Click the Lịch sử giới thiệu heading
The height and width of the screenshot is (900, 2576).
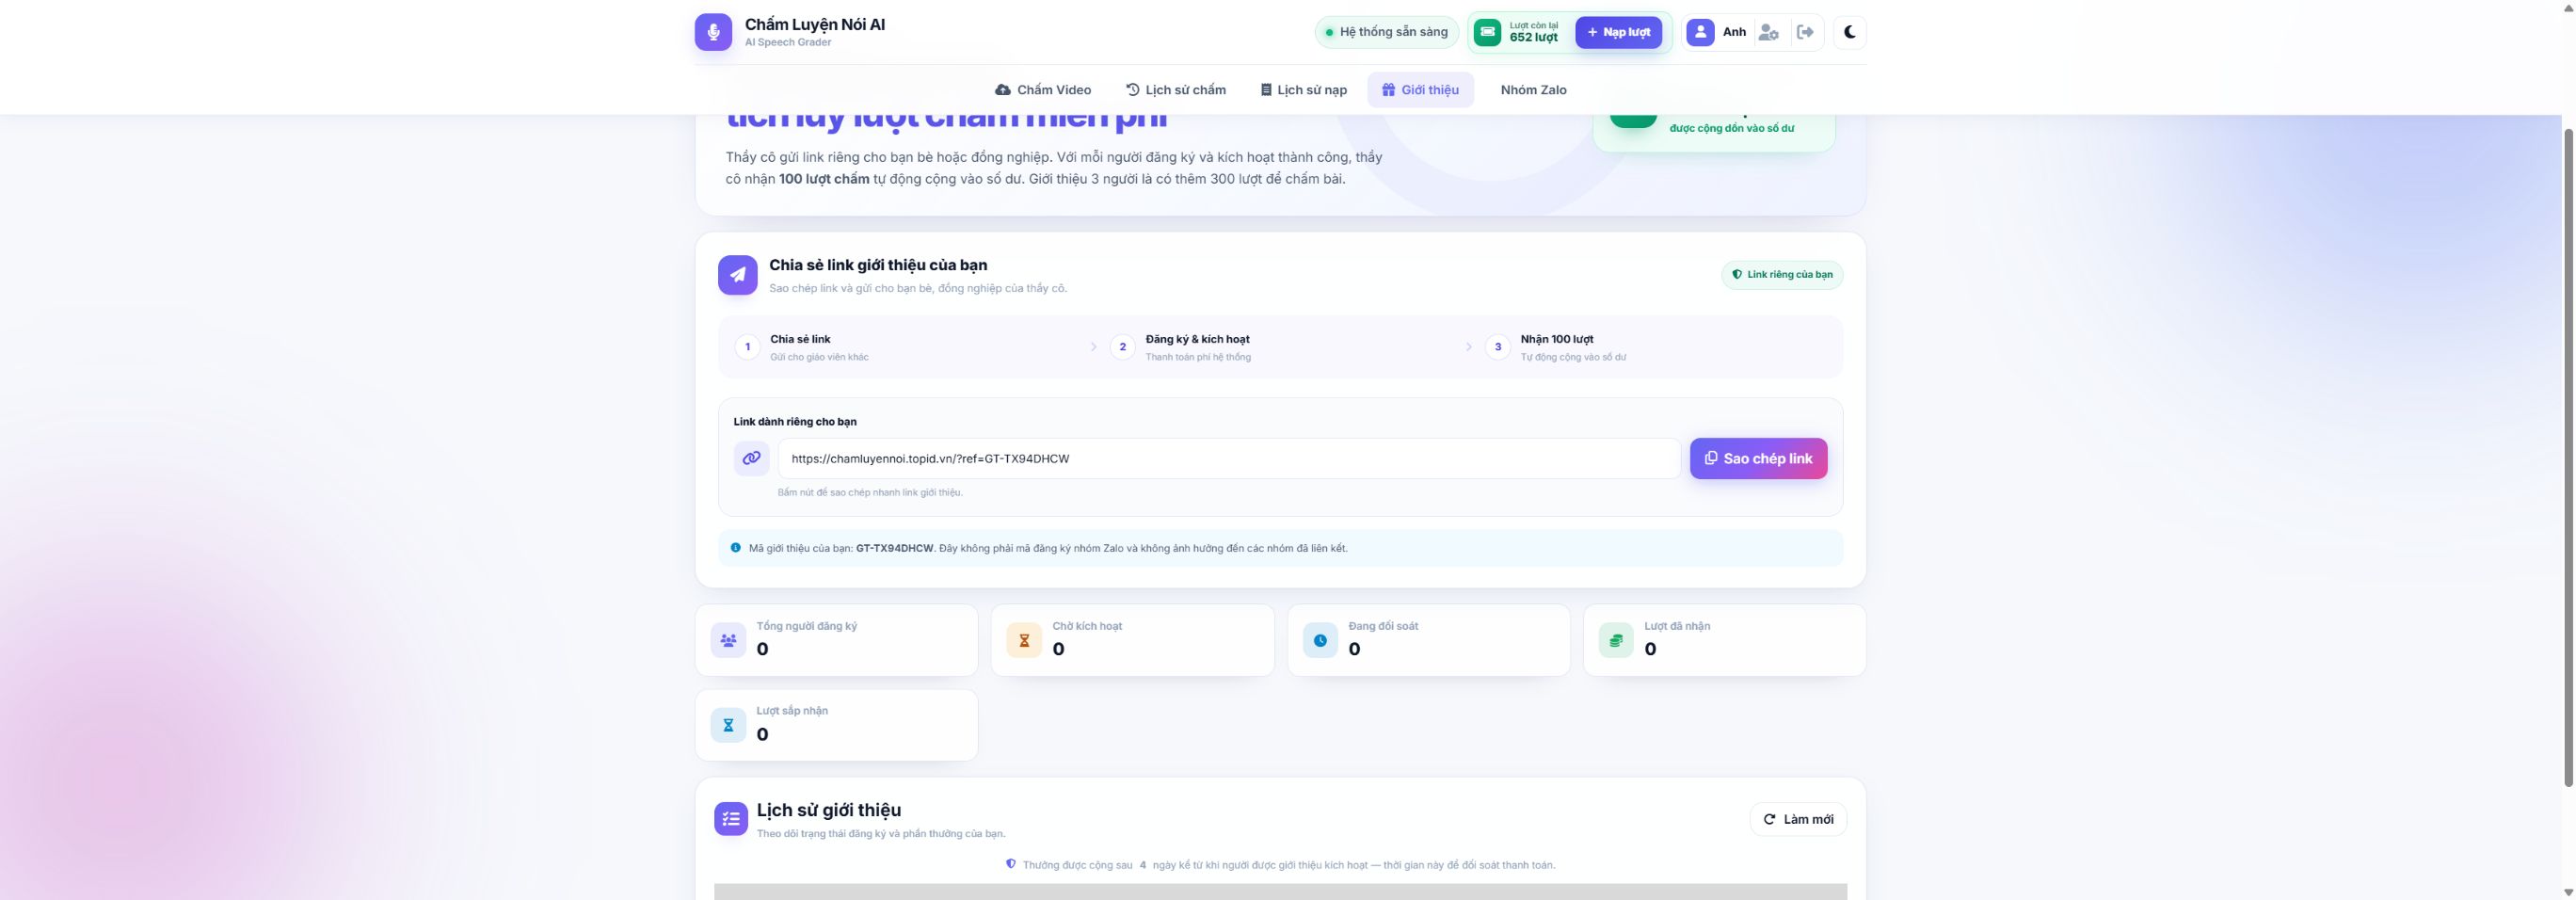coord(829,810)
